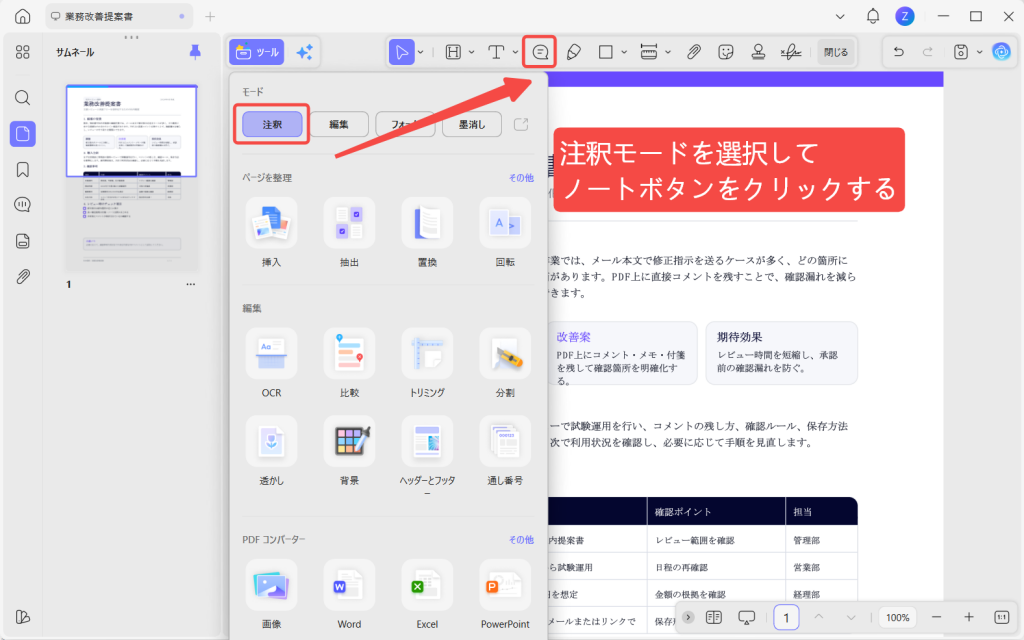This screenshot has height=640, width=1024.
Task: Open the grid apps icon in the left sidebar
Action: [22, 52]
